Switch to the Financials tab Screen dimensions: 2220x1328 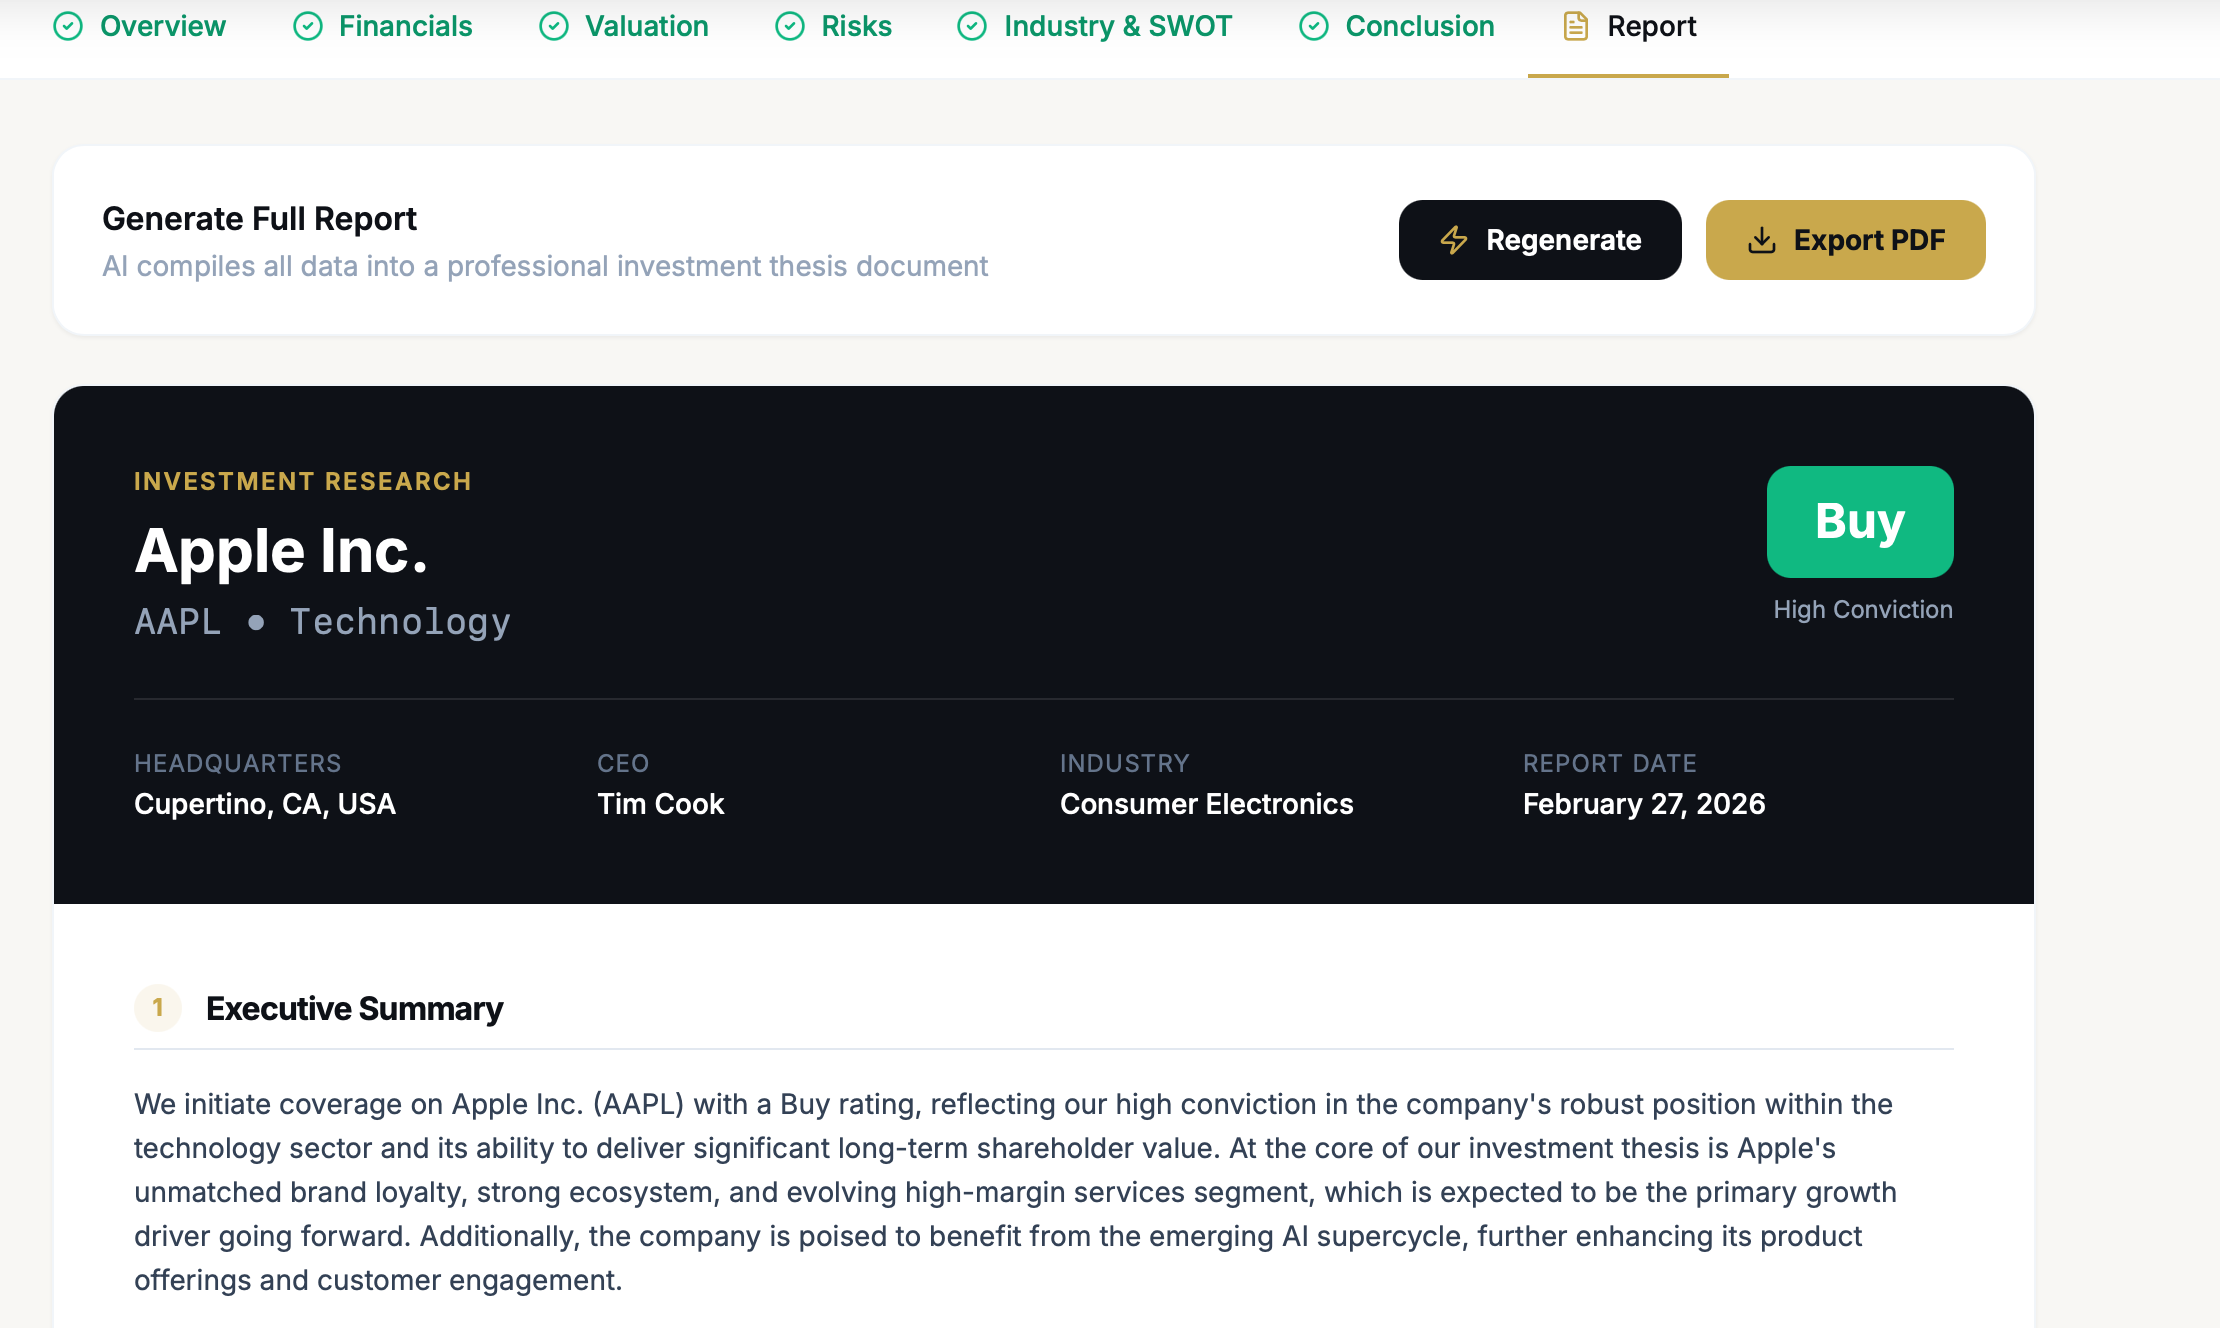[x=383, y=26]
